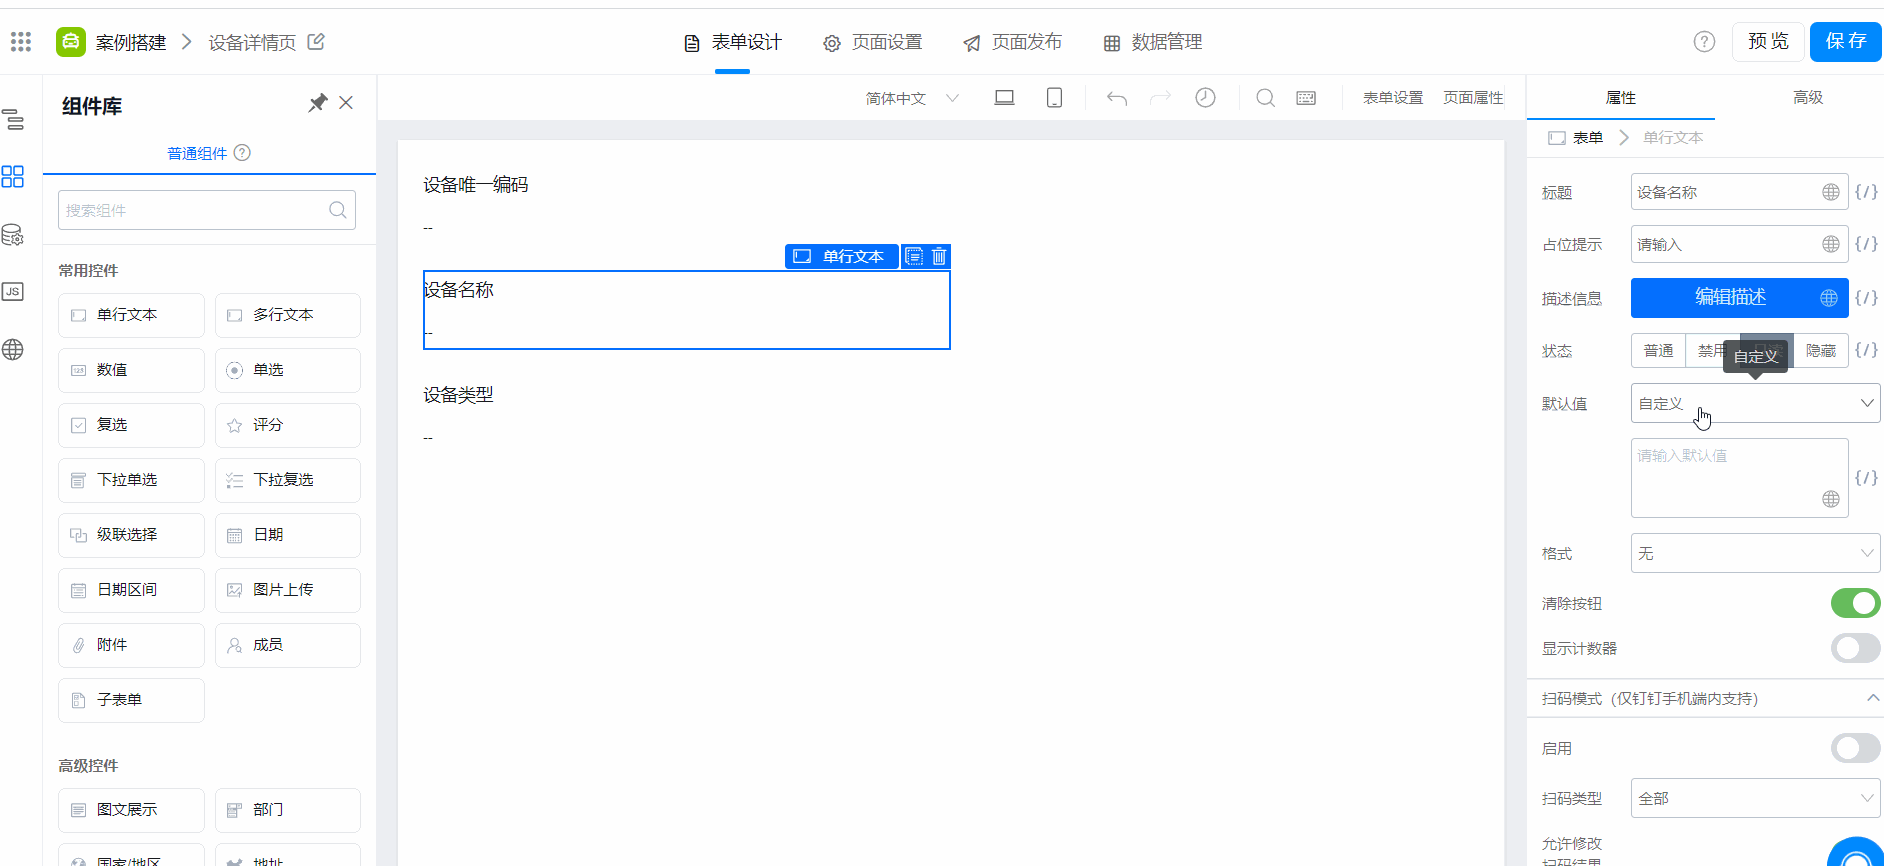This screenshot has height=866, width=1884.
Task: Select the 设备唯一编码 field on canvas
Action: tap(686, 205)
